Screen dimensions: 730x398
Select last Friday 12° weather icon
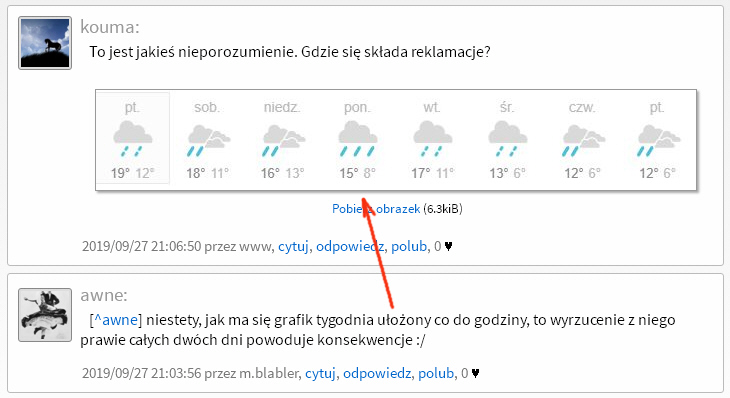(x=658, y=140)
